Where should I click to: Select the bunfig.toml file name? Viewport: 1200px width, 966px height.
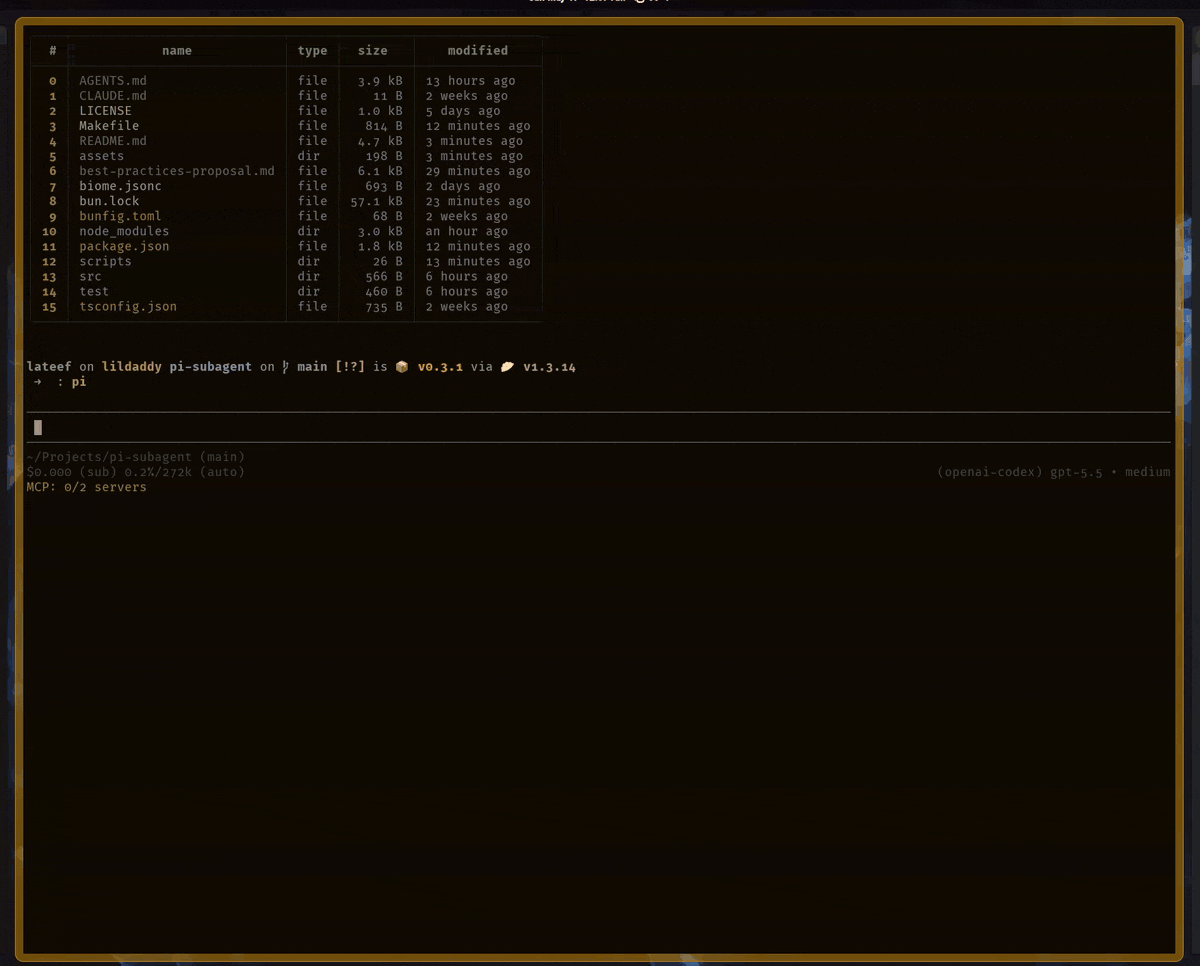(120, 216)
